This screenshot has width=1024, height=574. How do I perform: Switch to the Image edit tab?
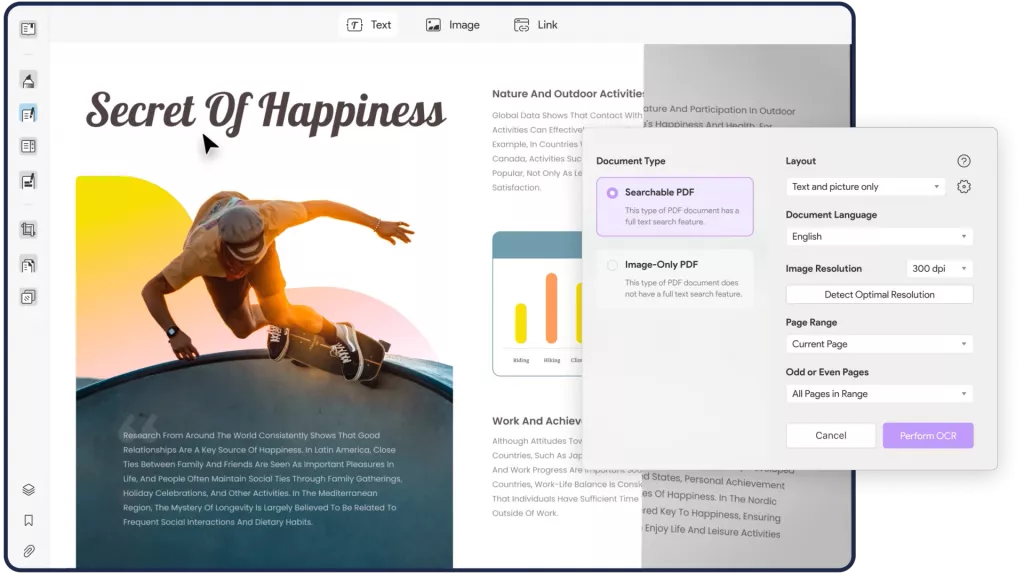tap(453, 25)
